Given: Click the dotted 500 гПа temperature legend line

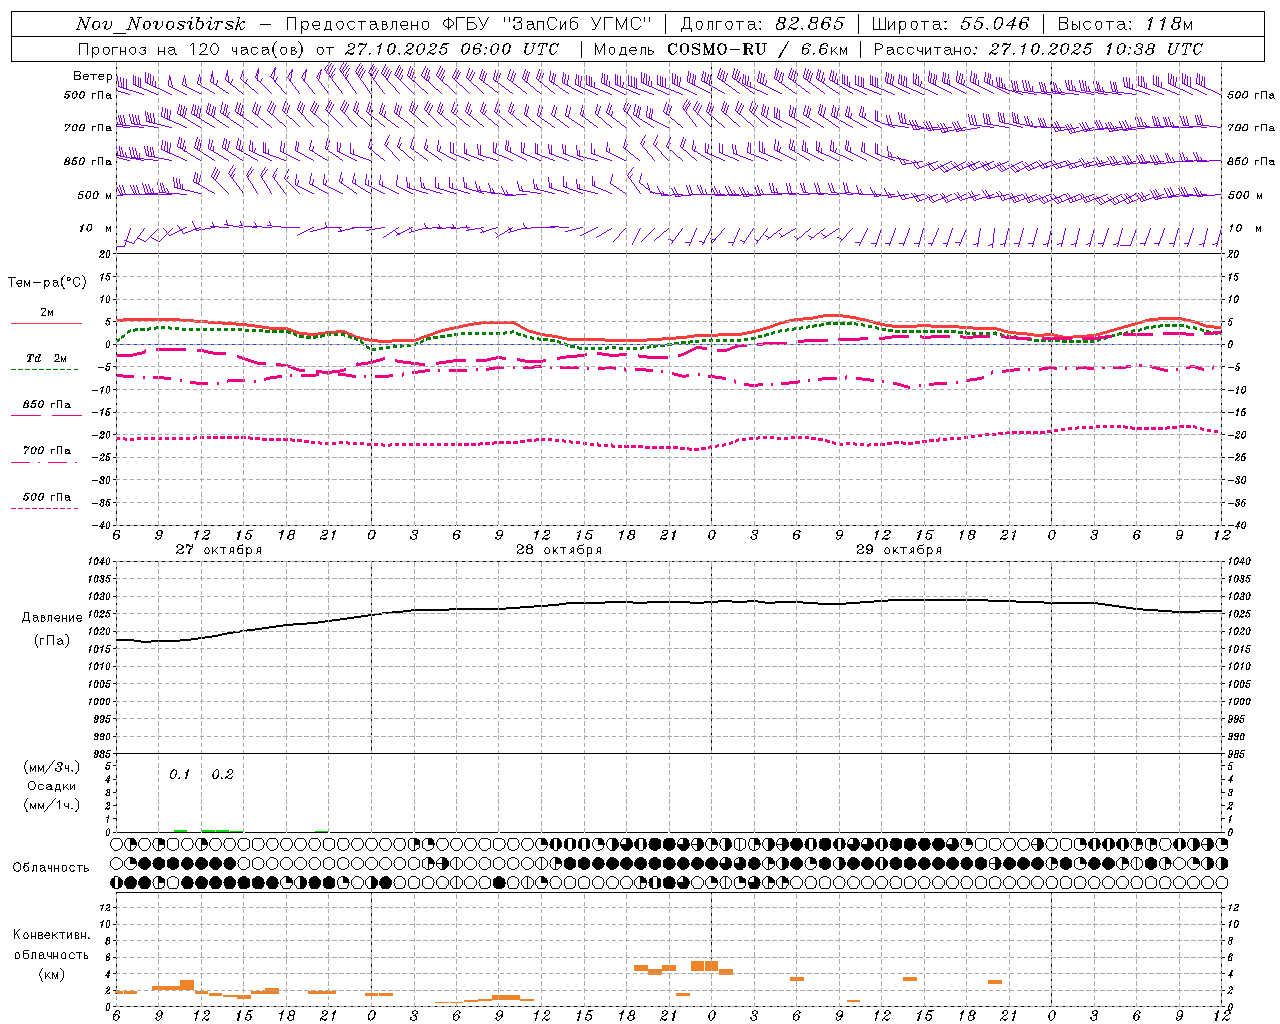Looking at the screenshot, I should pos(44,508).
